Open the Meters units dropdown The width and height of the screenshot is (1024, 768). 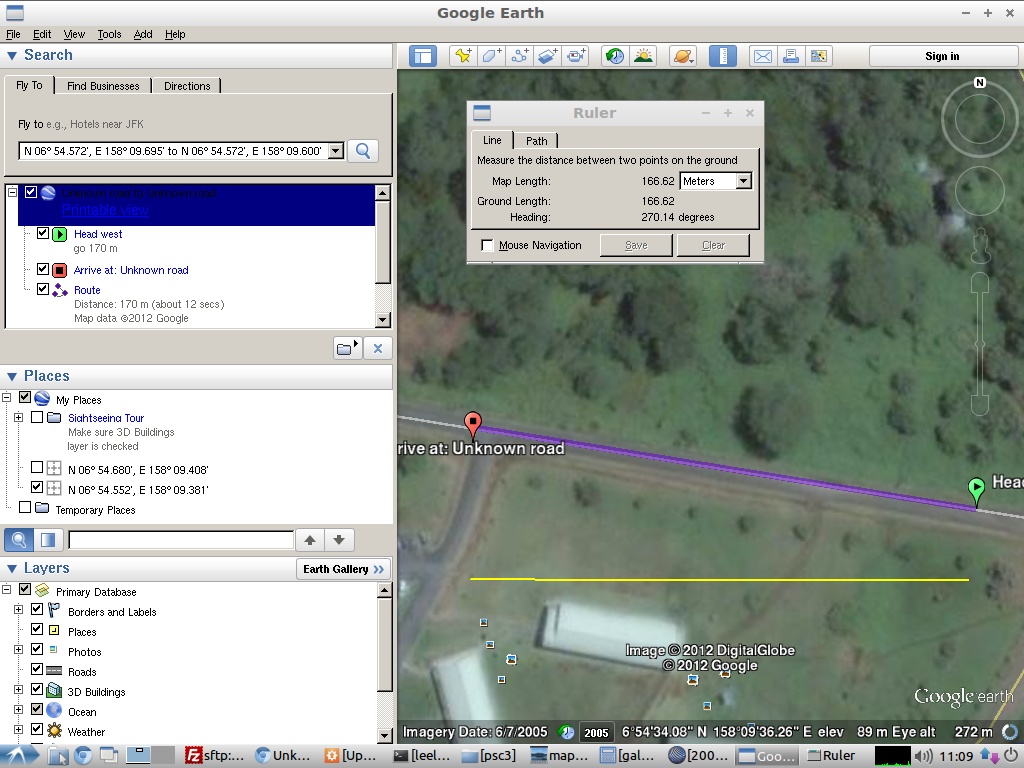(x=744, y=182)
